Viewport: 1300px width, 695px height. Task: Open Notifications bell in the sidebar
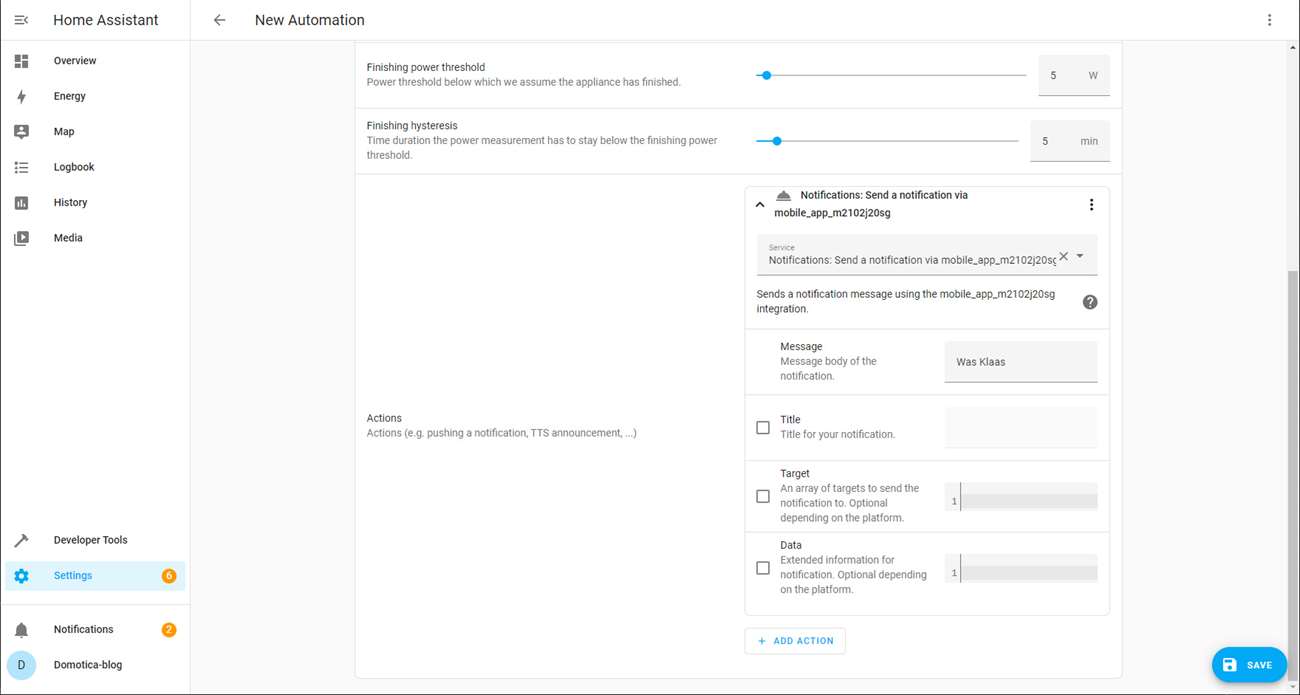(x=22, y=630)
